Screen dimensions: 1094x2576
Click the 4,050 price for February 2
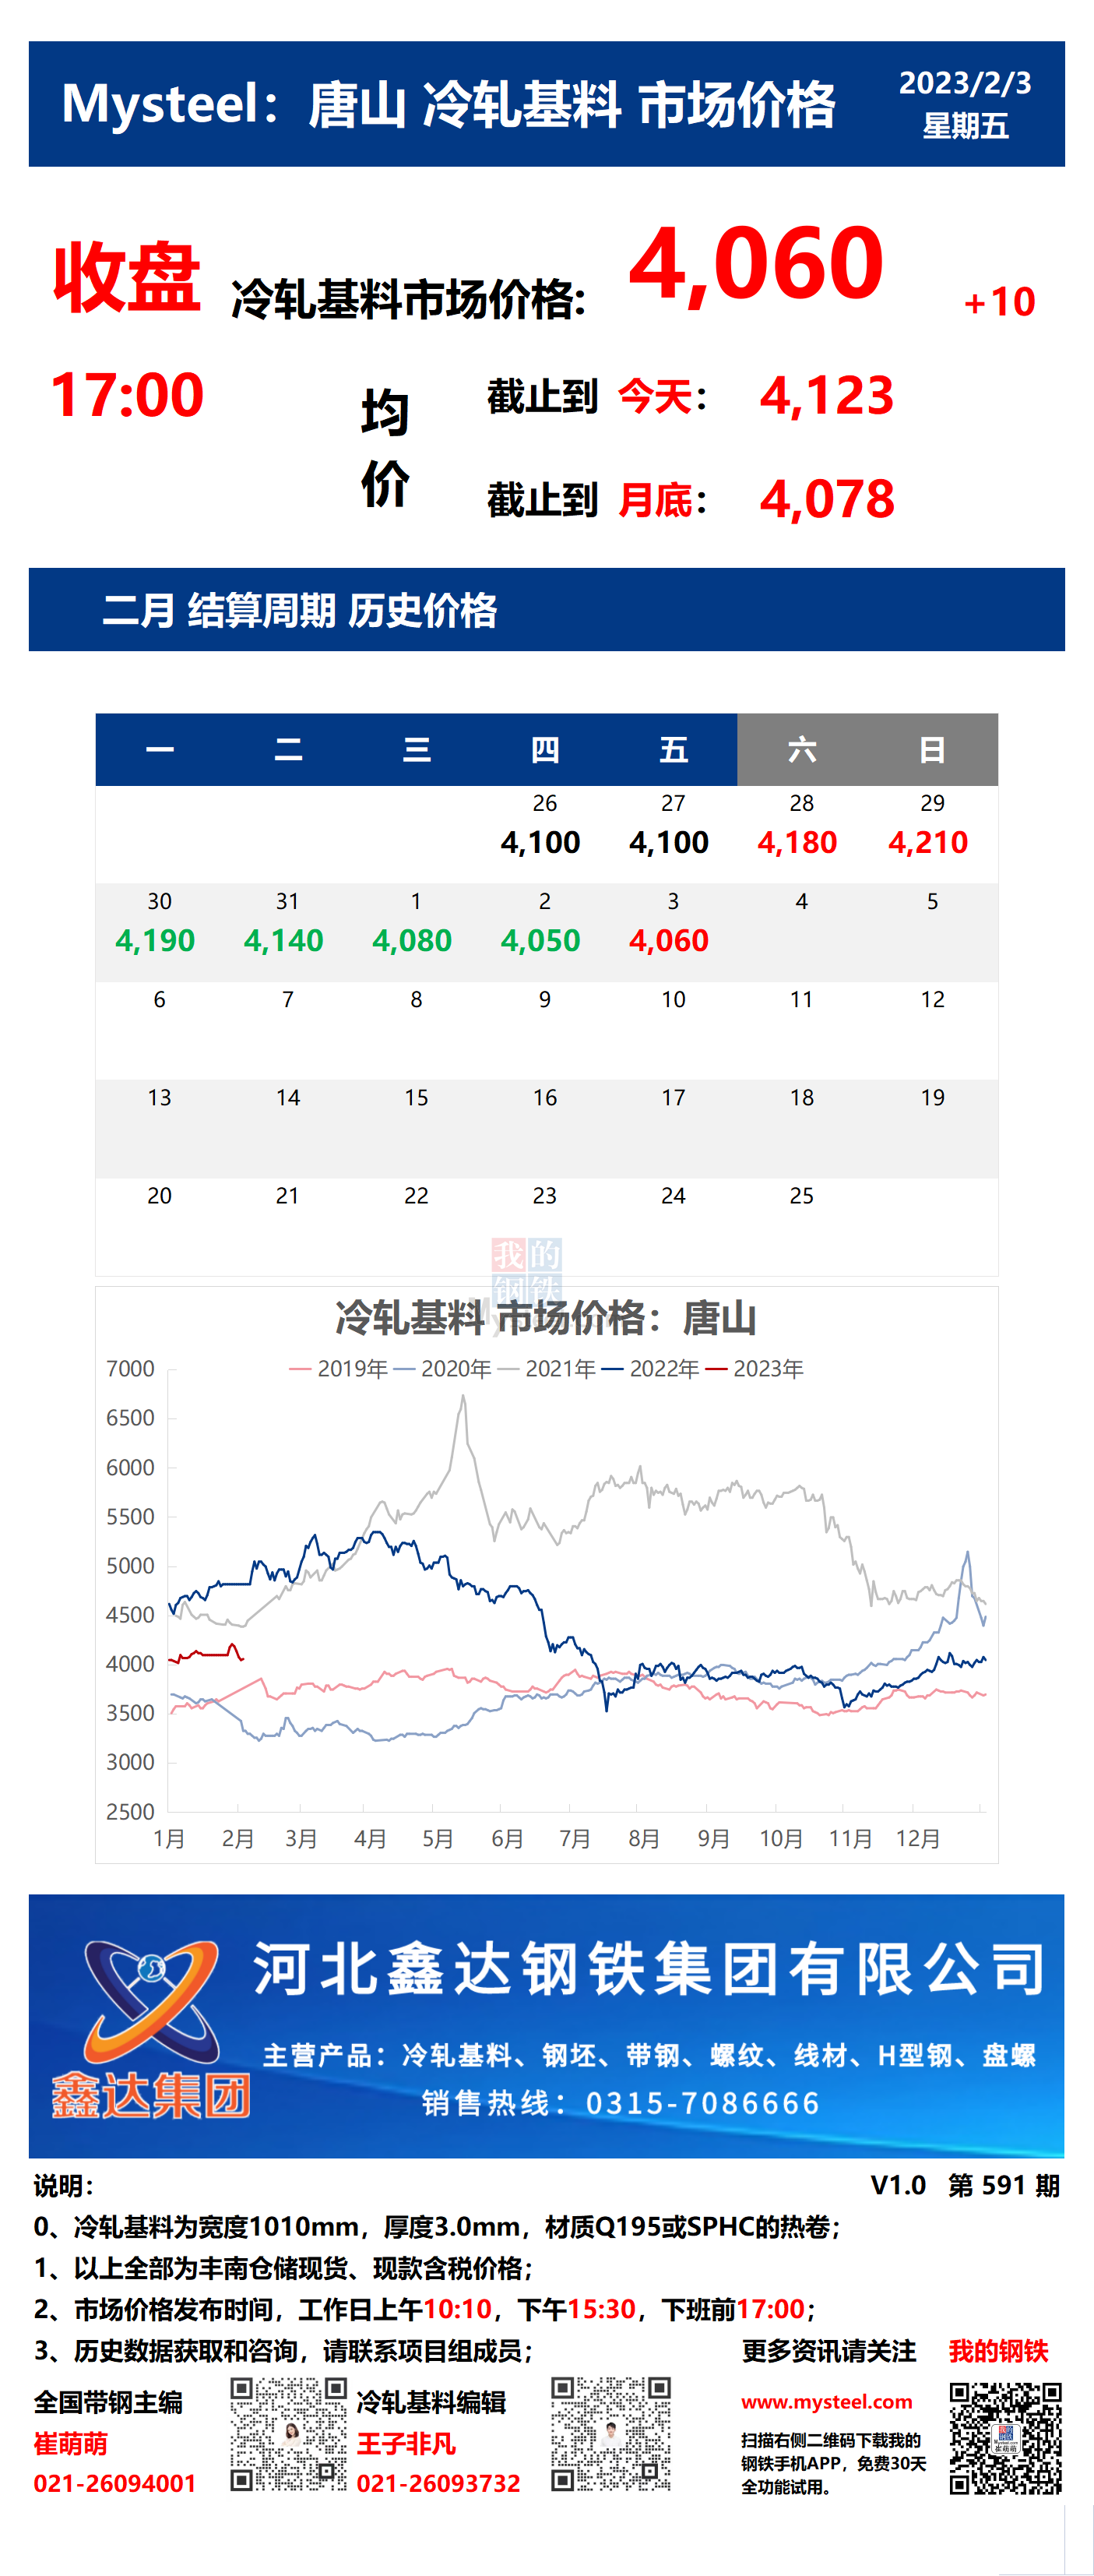click(x=540, y=940)
